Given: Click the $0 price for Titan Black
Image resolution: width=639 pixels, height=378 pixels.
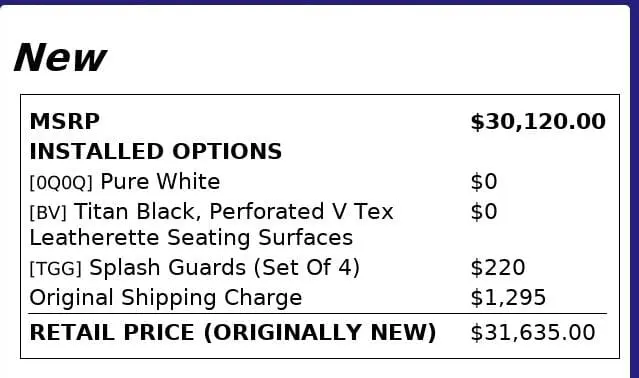Looking at the screenshot, I should (x=484, y=211).
